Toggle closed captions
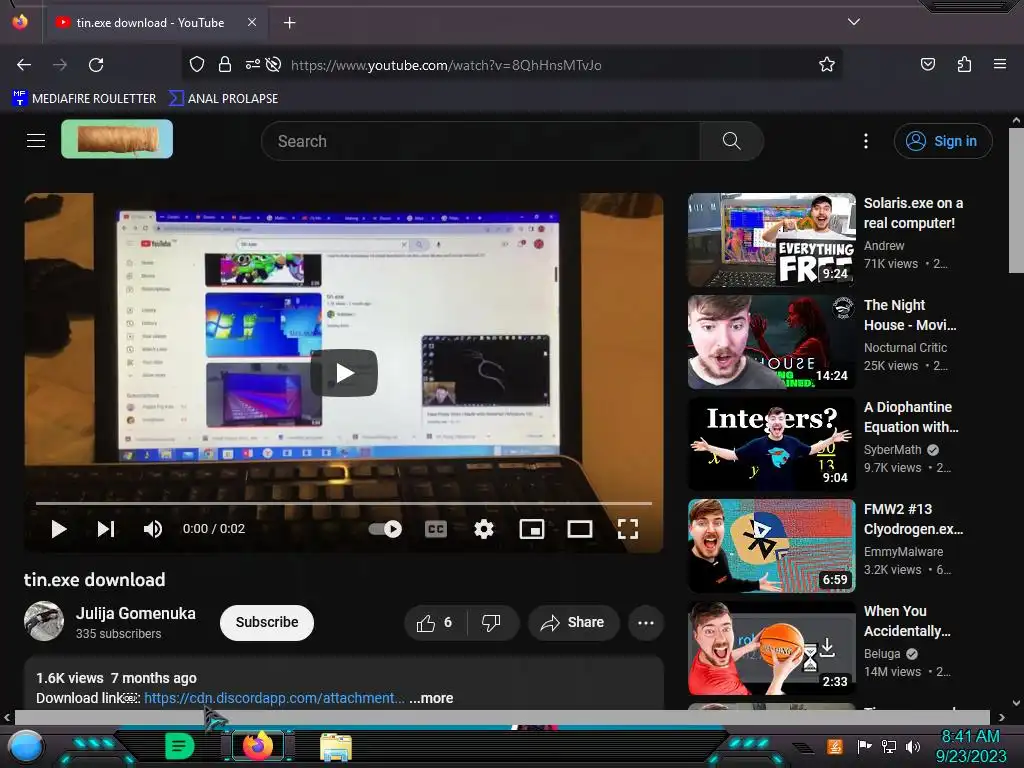 (x=436, y=529)
